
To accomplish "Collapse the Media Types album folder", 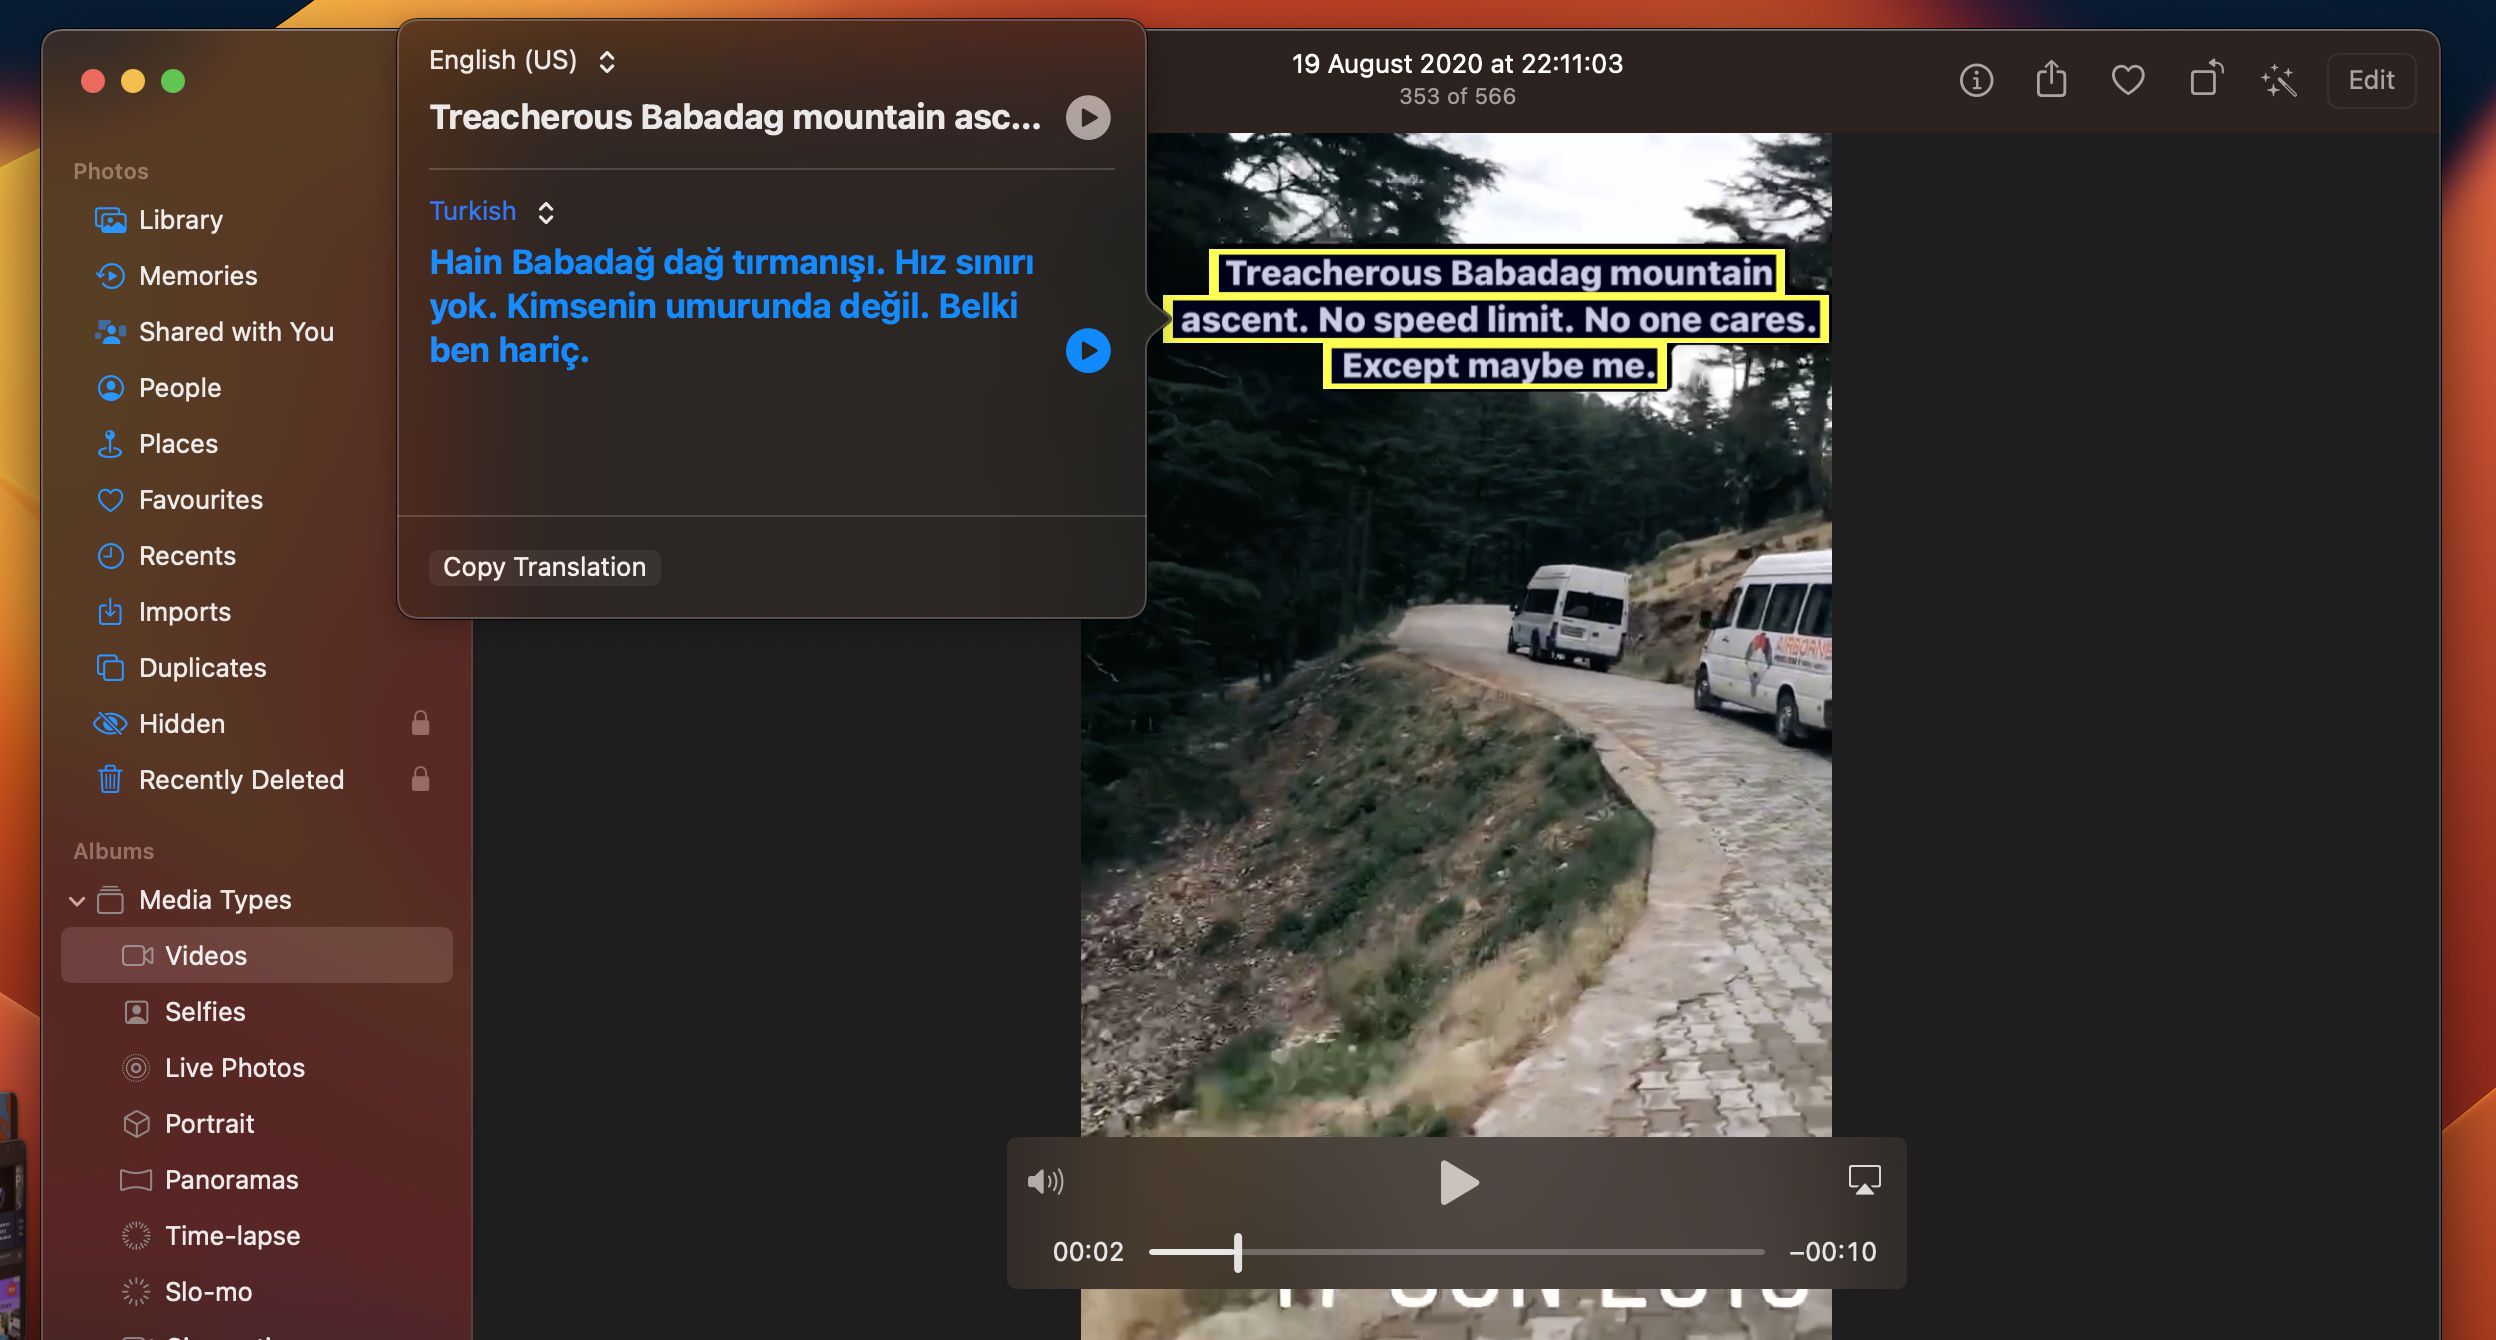I will pos(77,901).
